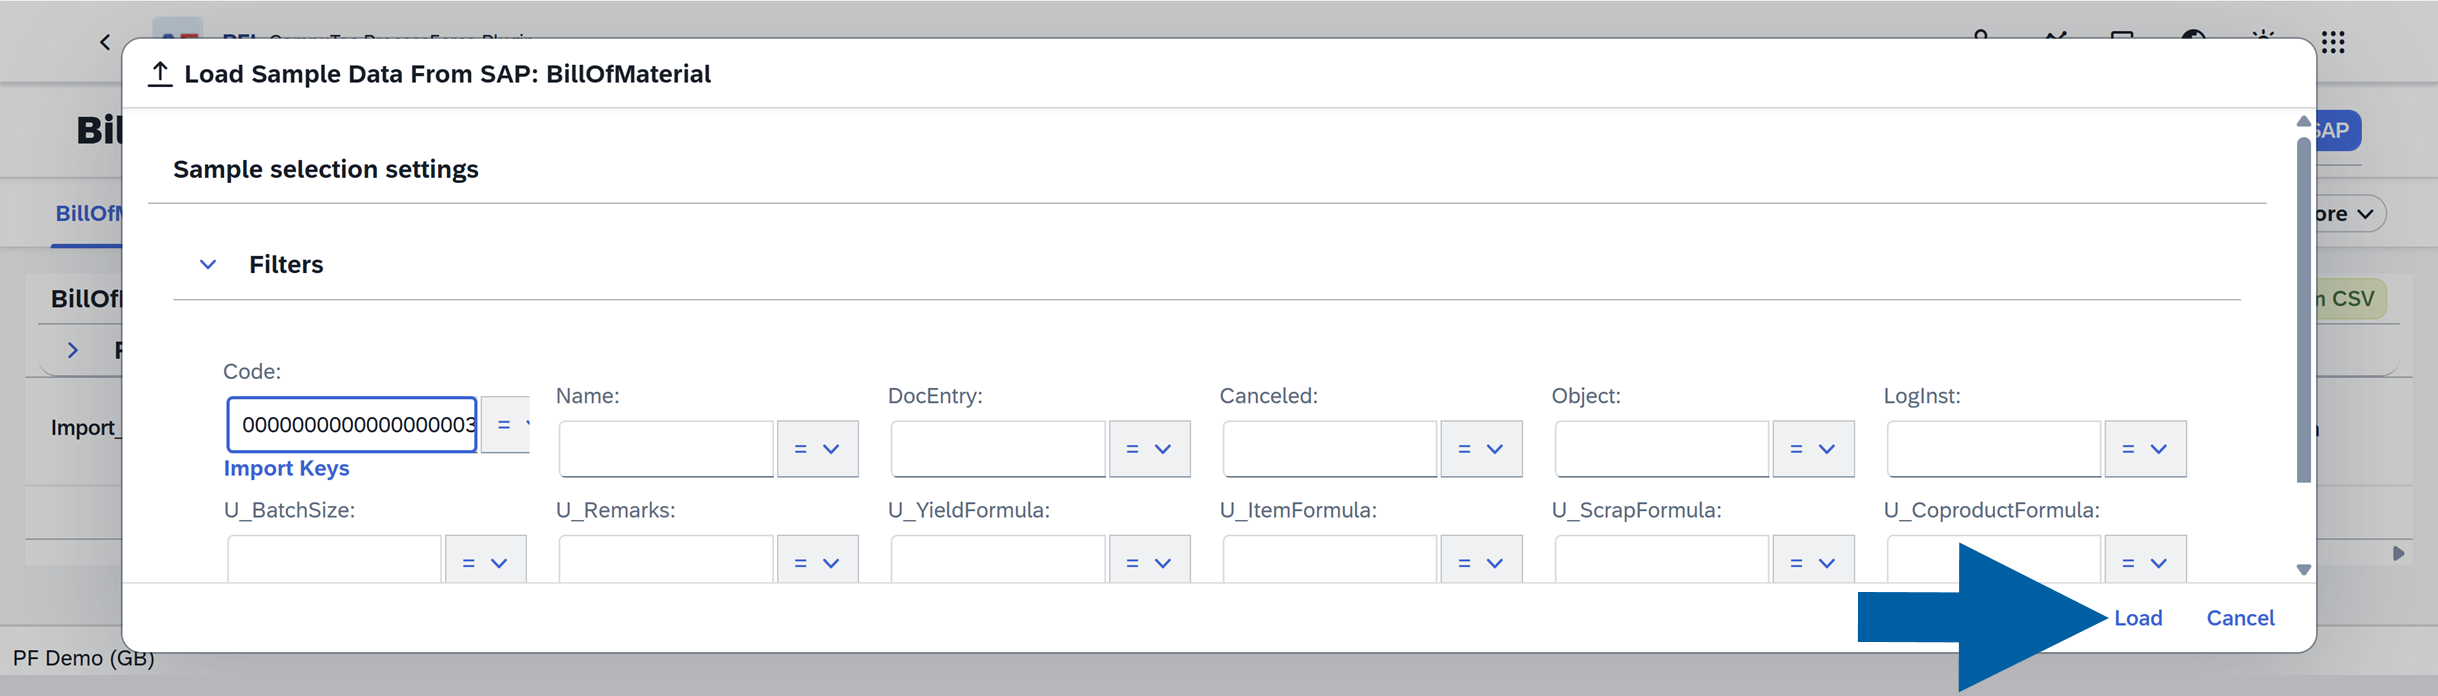Open the DocEntry operator dropdown
2438x696 pixels.
click(x=1150, y=449)
